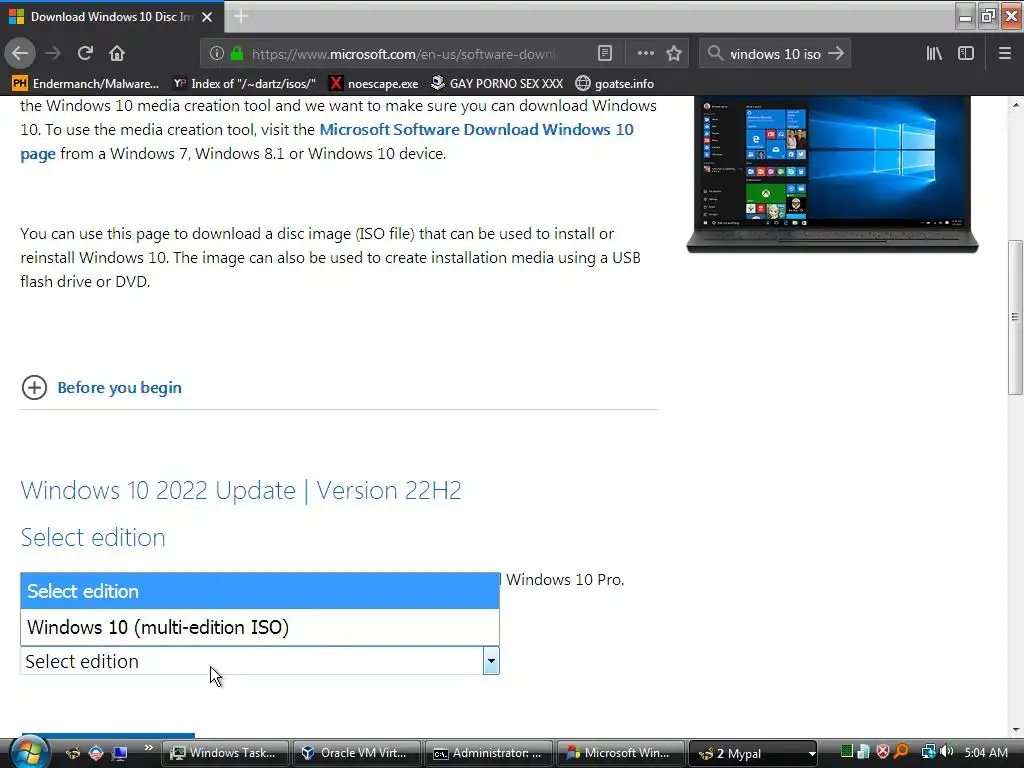Toggle reader view in address bar

pyautogui.click(x=605, y=54)
